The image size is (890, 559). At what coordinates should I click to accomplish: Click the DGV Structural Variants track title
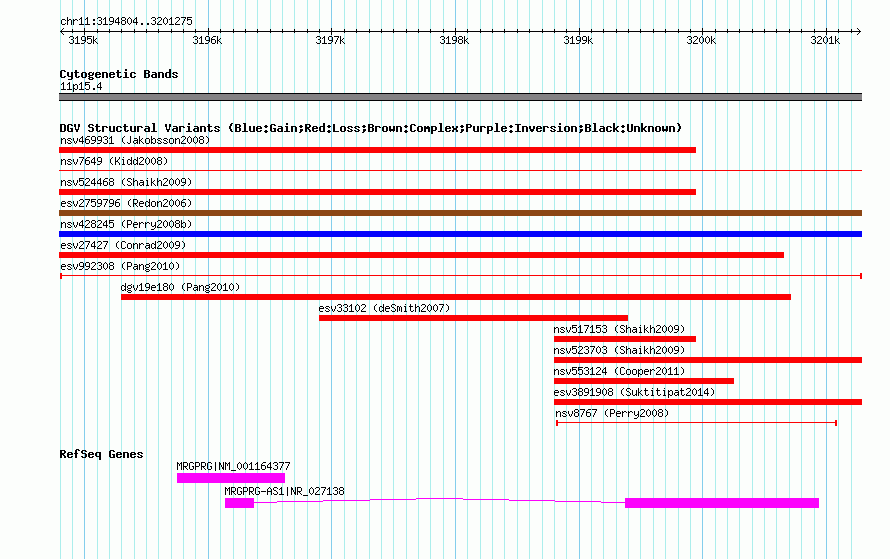tap(371, 128)
